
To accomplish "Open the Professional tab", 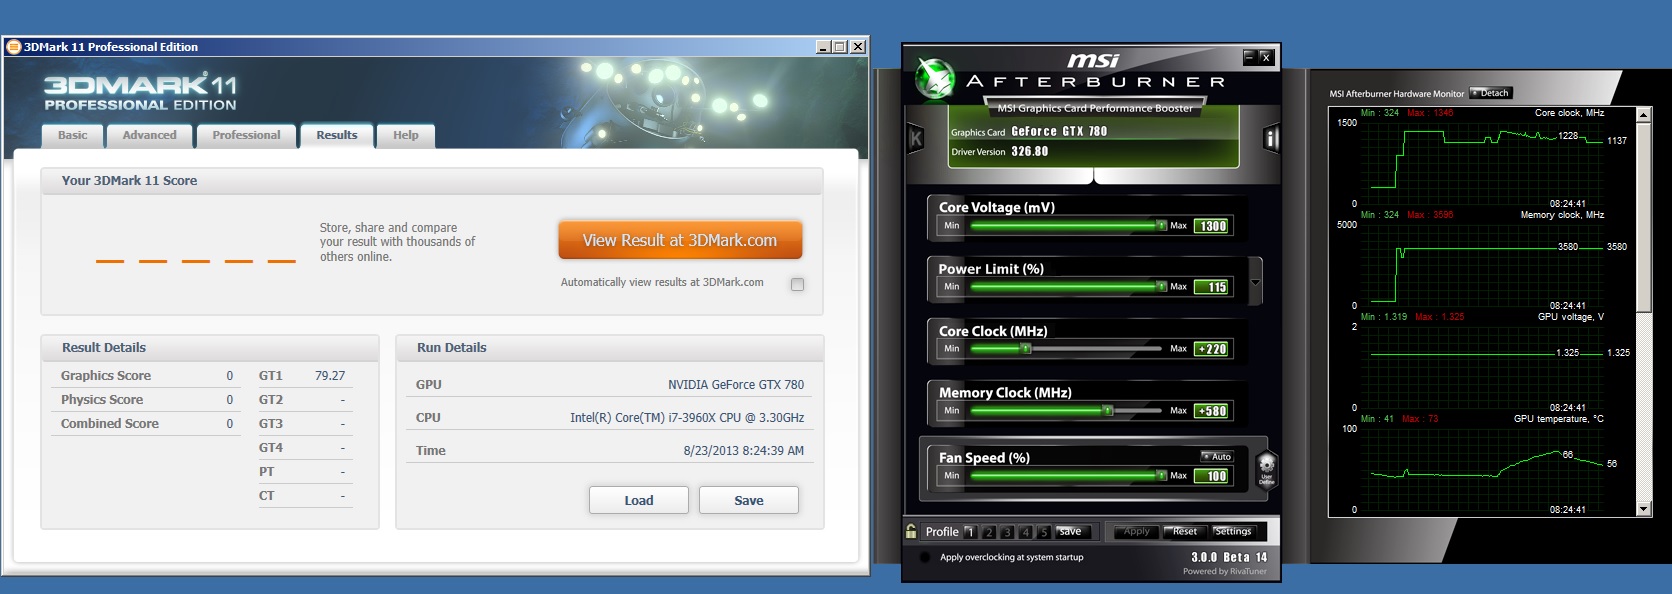I will click(x=246, y=136).
